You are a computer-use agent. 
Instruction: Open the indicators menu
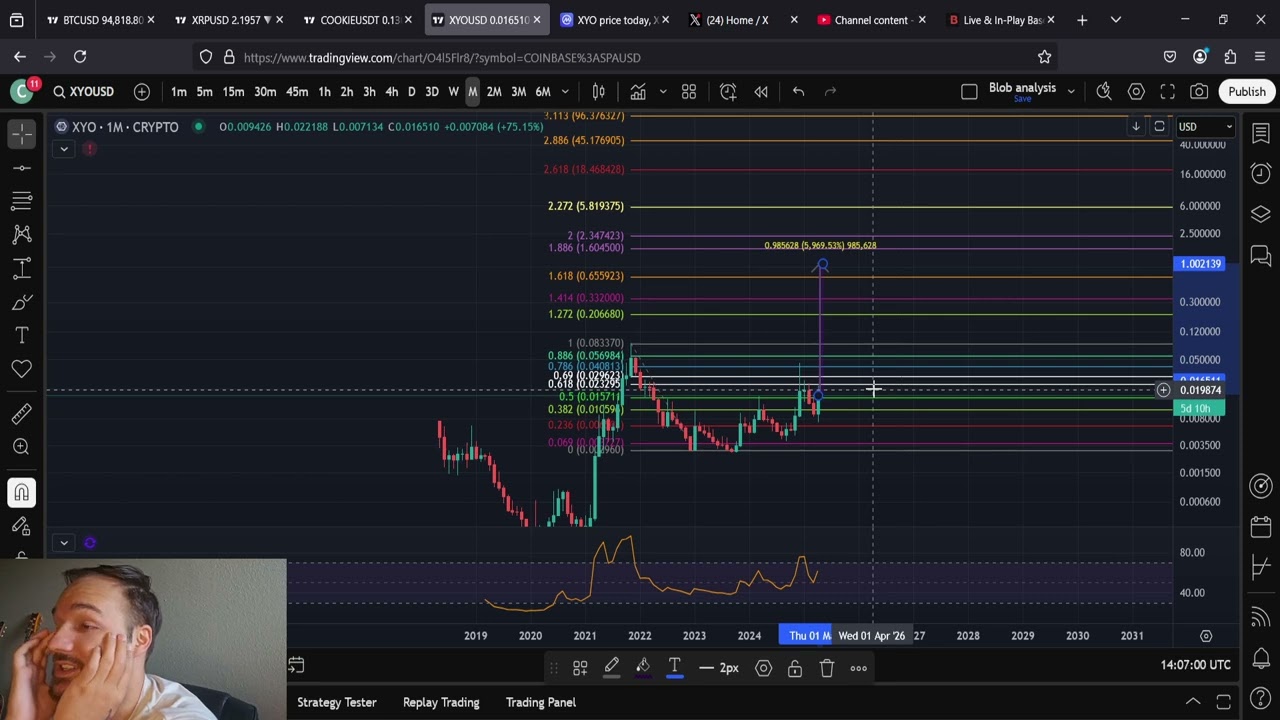638,92
